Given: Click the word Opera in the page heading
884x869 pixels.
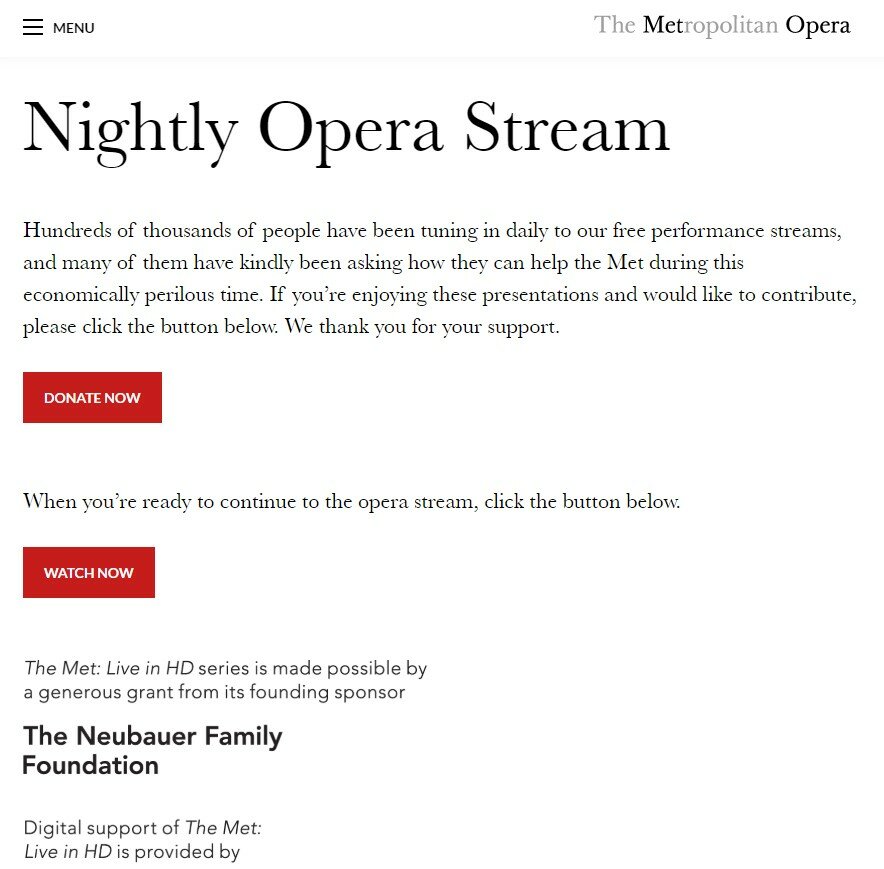Looking at the screenshot, I should [350, 128].
